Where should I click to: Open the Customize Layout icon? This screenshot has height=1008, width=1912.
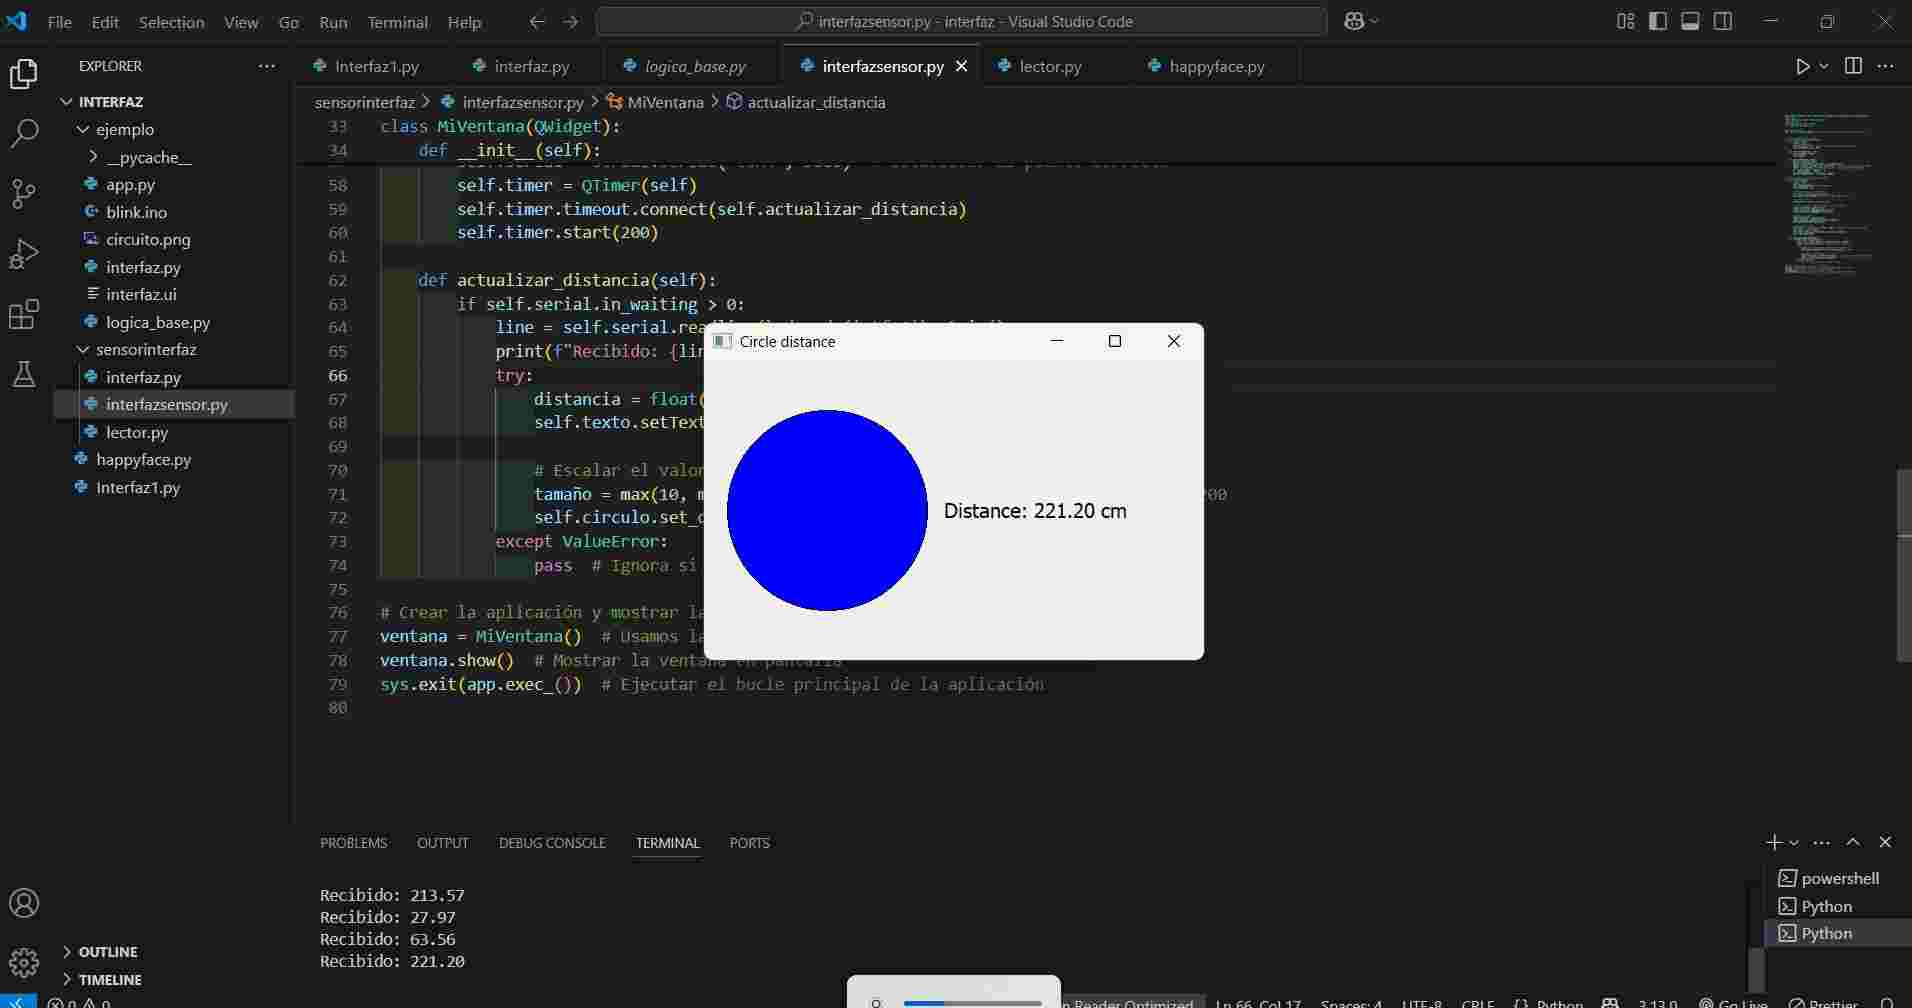(x=1625, y=21)
